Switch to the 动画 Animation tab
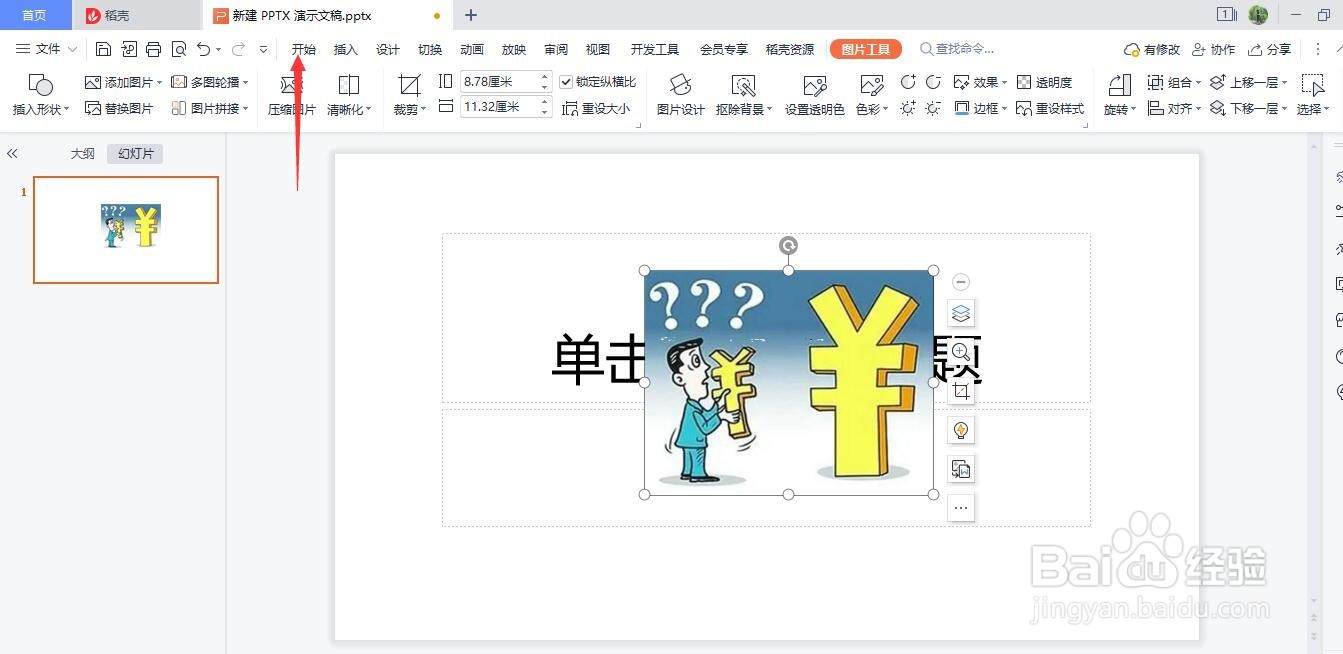 472,49
